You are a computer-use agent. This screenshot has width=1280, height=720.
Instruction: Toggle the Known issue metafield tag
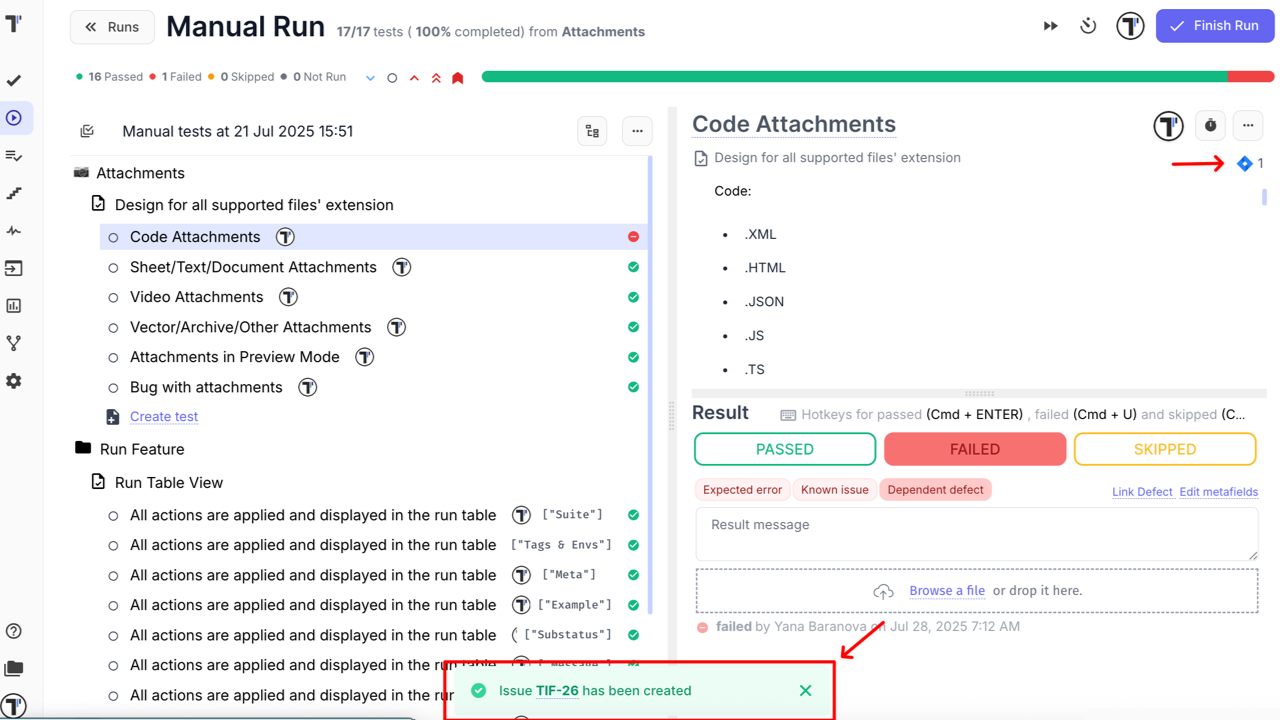834,489
